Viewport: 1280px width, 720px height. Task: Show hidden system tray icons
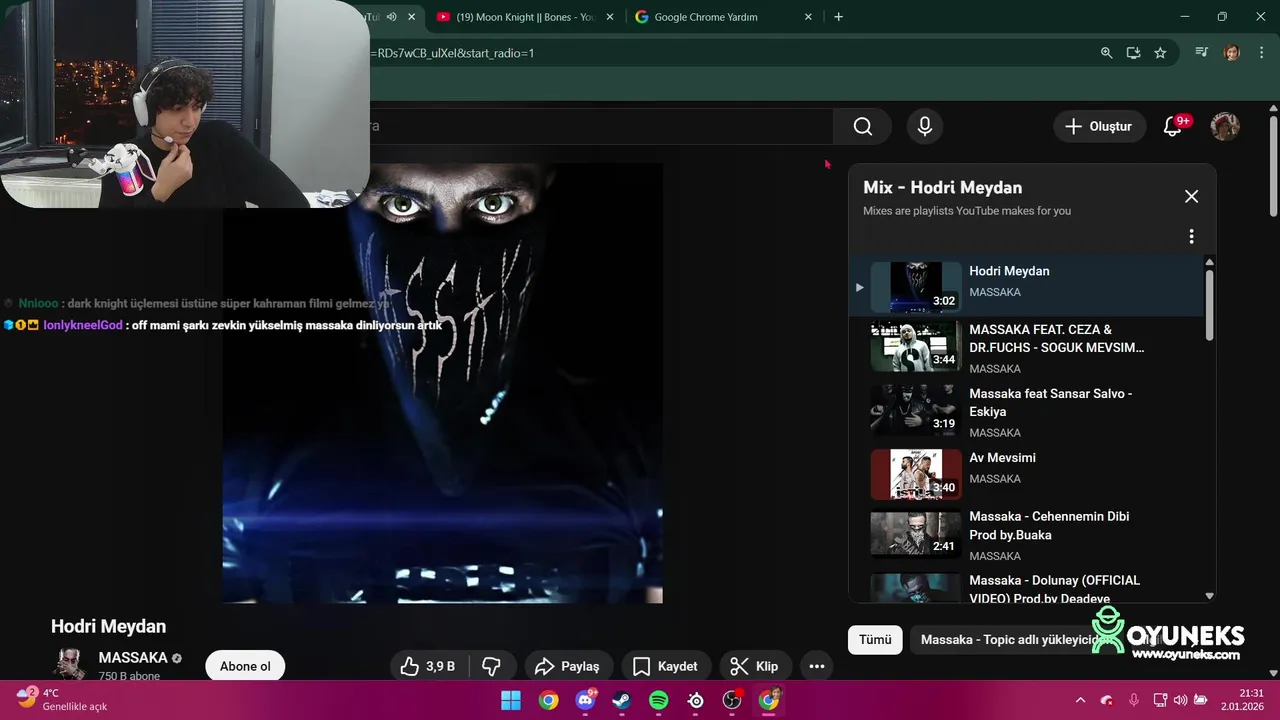1080,700
